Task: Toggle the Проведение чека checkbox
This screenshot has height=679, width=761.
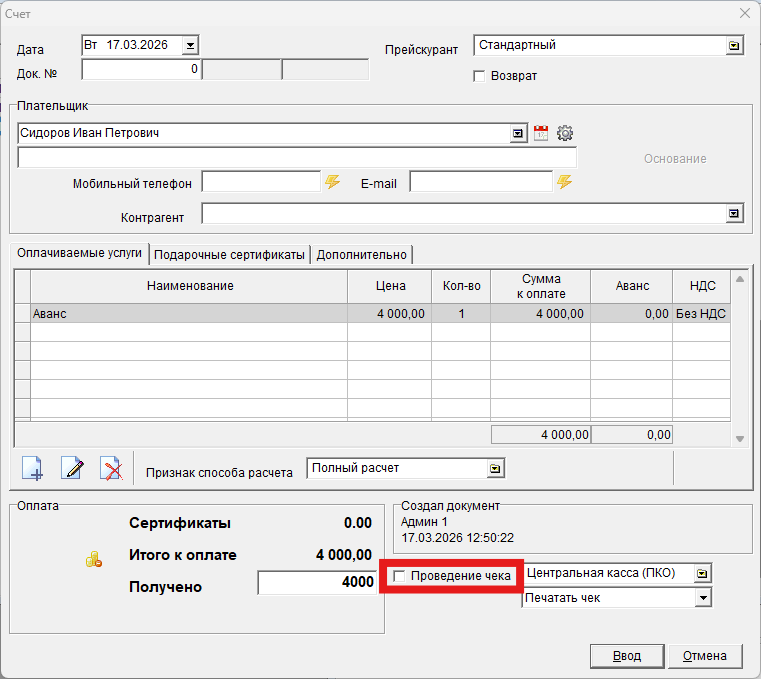Action: [400, 576]
